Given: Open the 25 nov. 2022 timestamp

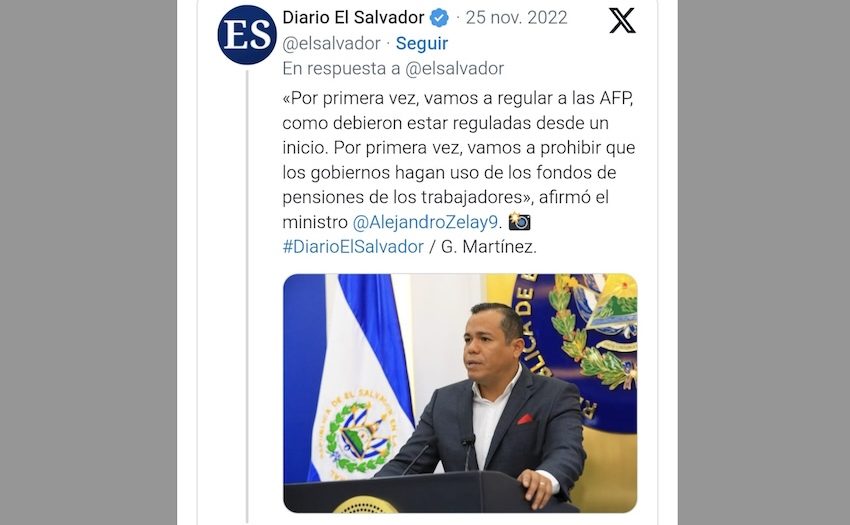Looking at the screenshot, I should pyautogui.click(x=516, y=17).
